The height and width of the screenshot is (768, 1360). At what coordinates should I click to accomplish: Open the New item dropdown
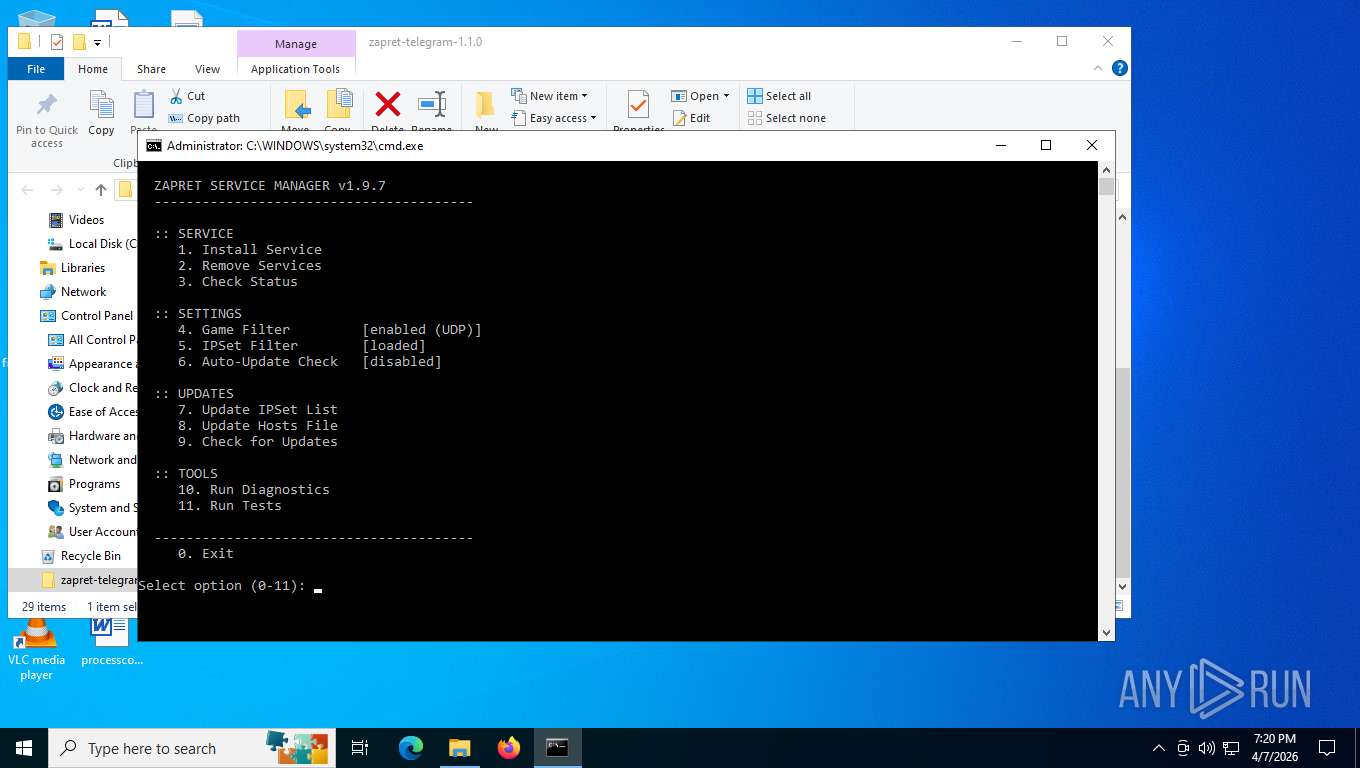click(549, 96)
